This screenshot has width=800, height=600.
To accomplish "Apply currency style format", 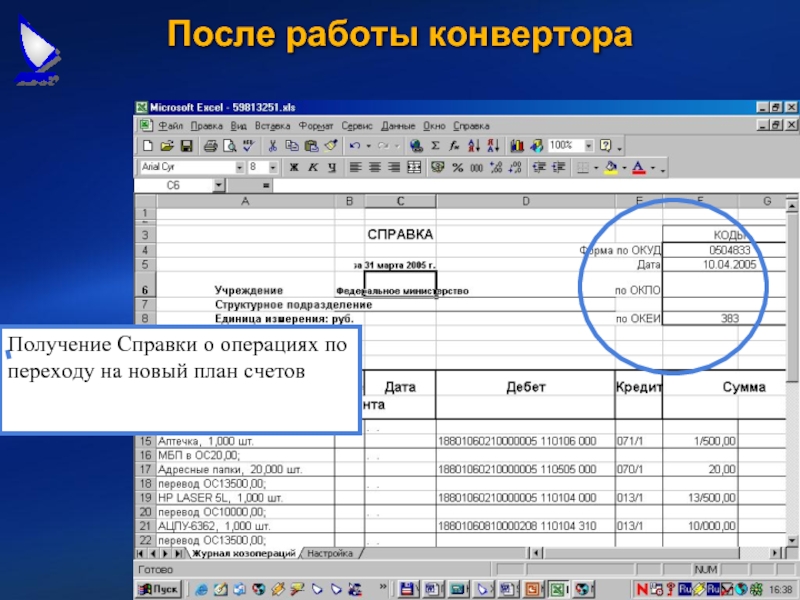I will 438,167.
